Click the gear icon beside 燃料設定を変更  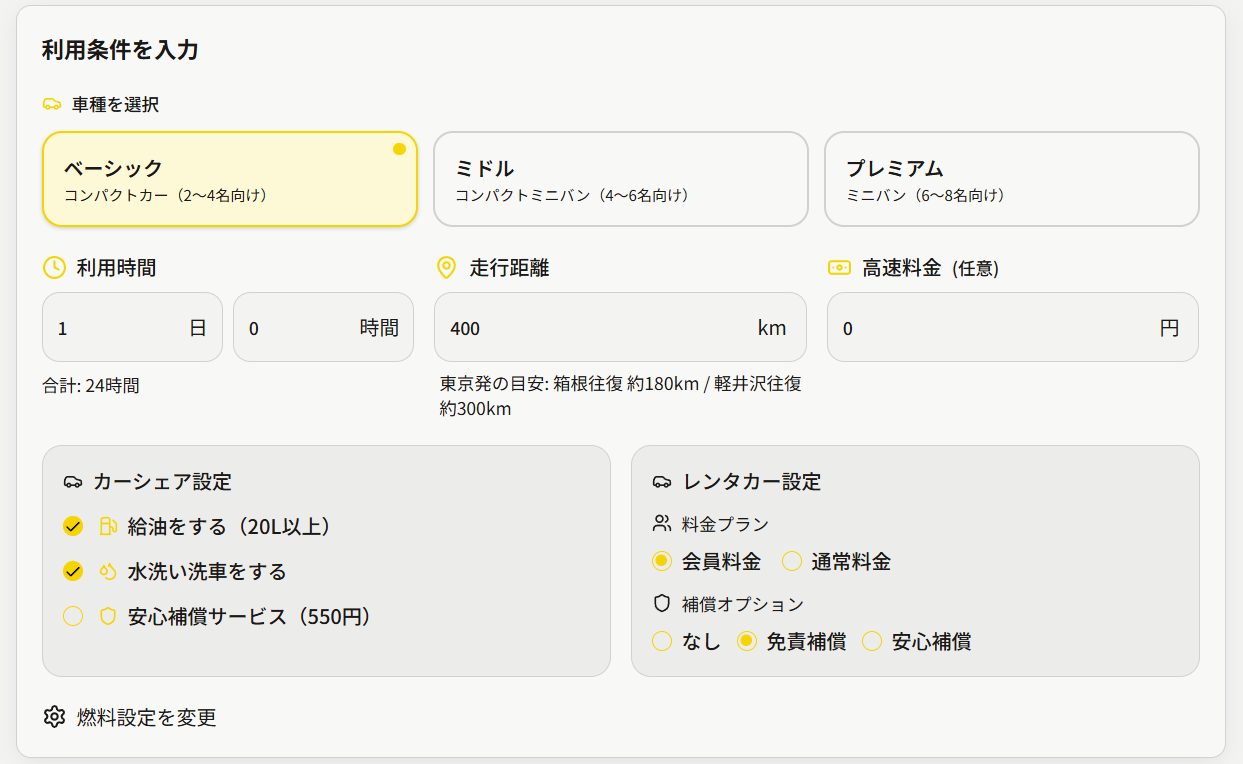coord(54,717)
